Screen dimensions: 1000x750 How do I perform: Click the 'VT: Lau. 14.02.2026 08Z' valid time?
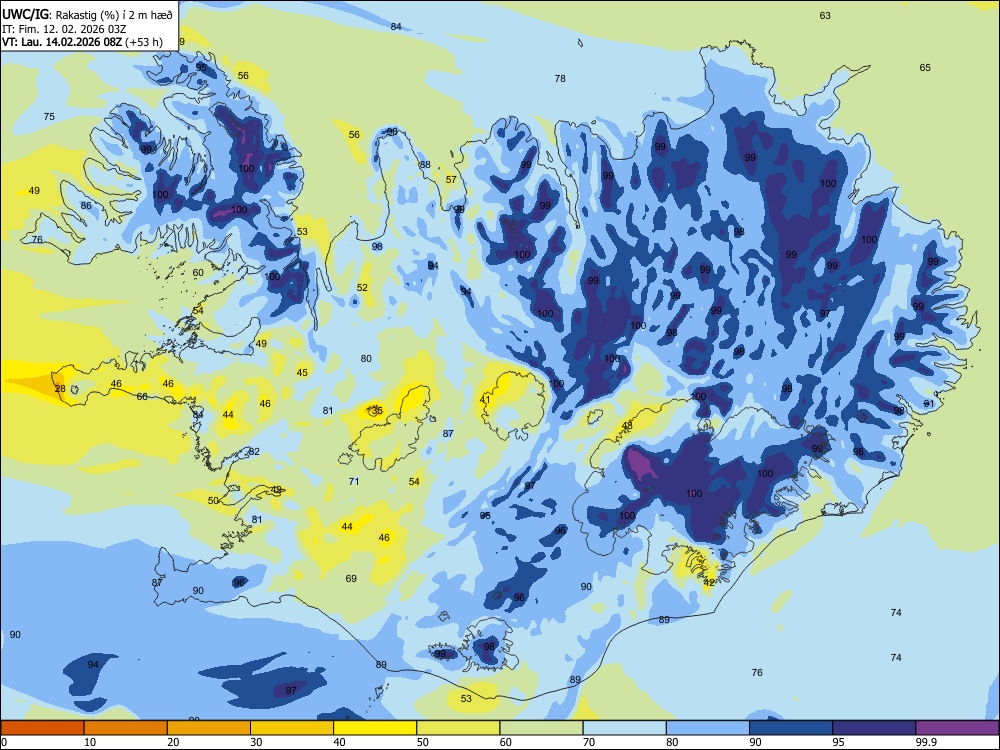pos(62,43)
